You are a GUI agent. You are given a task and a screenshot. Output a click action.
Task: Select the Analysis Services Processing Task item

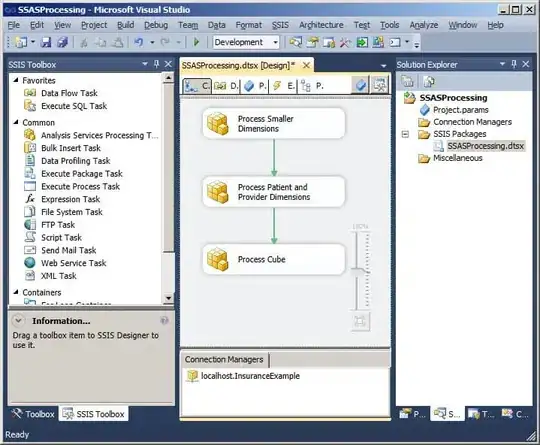[x=91, y=135]
